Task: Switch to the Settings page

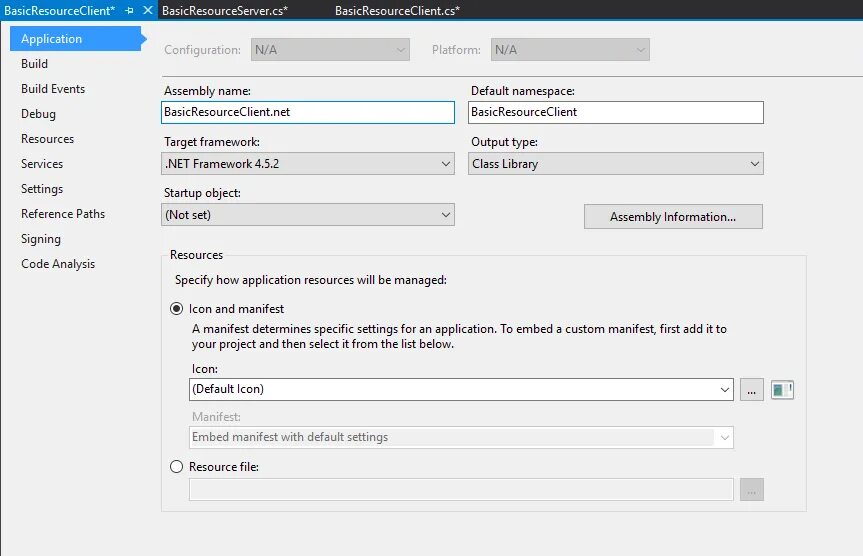Action: [42, 189]
